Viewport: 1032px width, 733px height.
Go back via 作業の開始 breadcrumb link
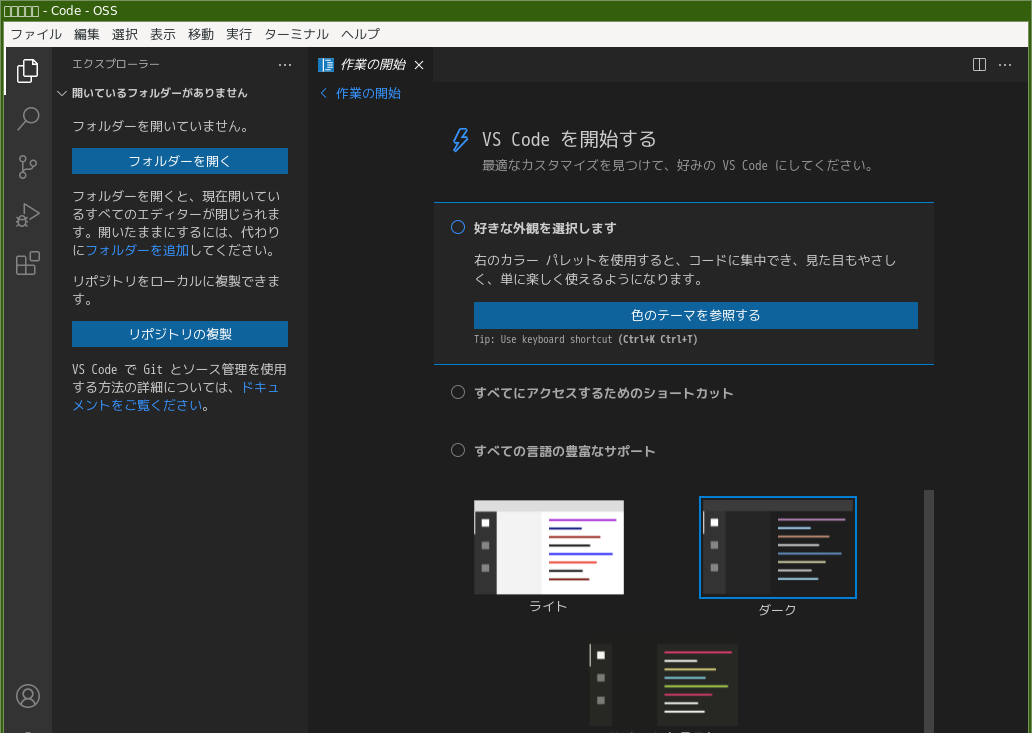(x=361, y=93)
